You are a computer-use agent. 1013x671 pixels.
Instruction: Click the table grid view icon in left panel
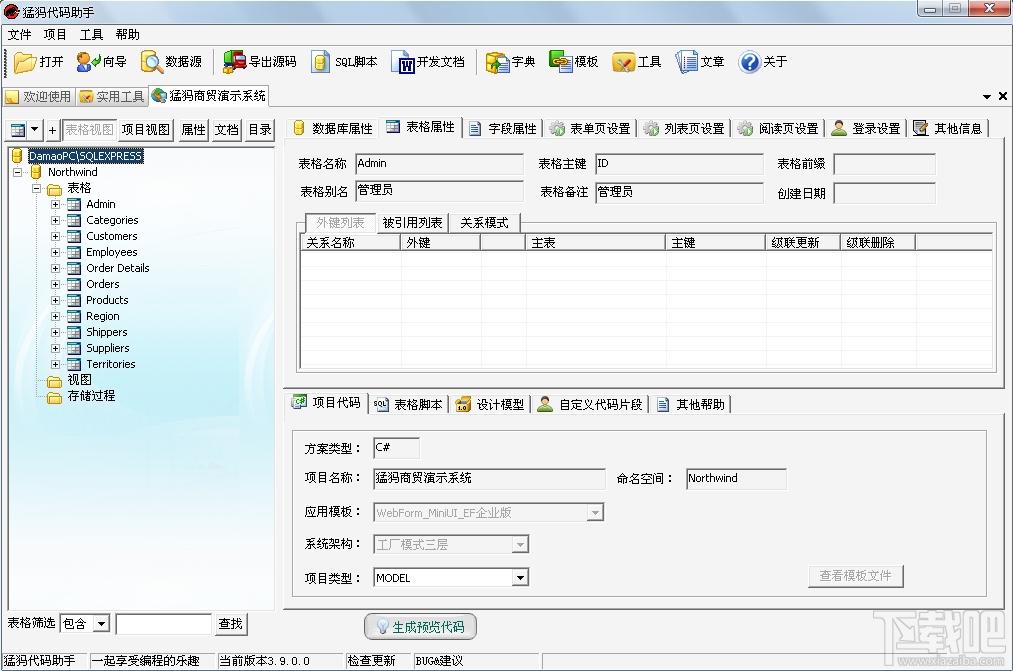(x=18, y=130)
